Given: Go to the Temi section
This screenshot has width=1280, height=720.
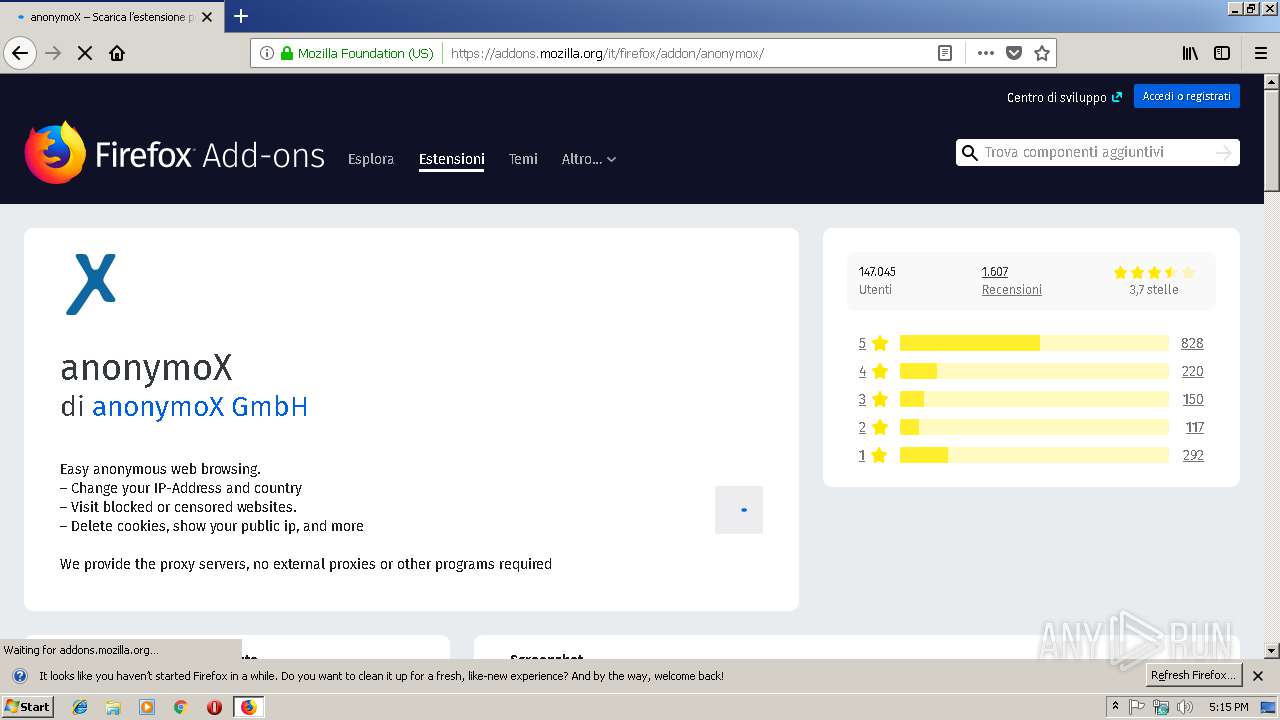Looking at the screenshot, I should [523, 159].
